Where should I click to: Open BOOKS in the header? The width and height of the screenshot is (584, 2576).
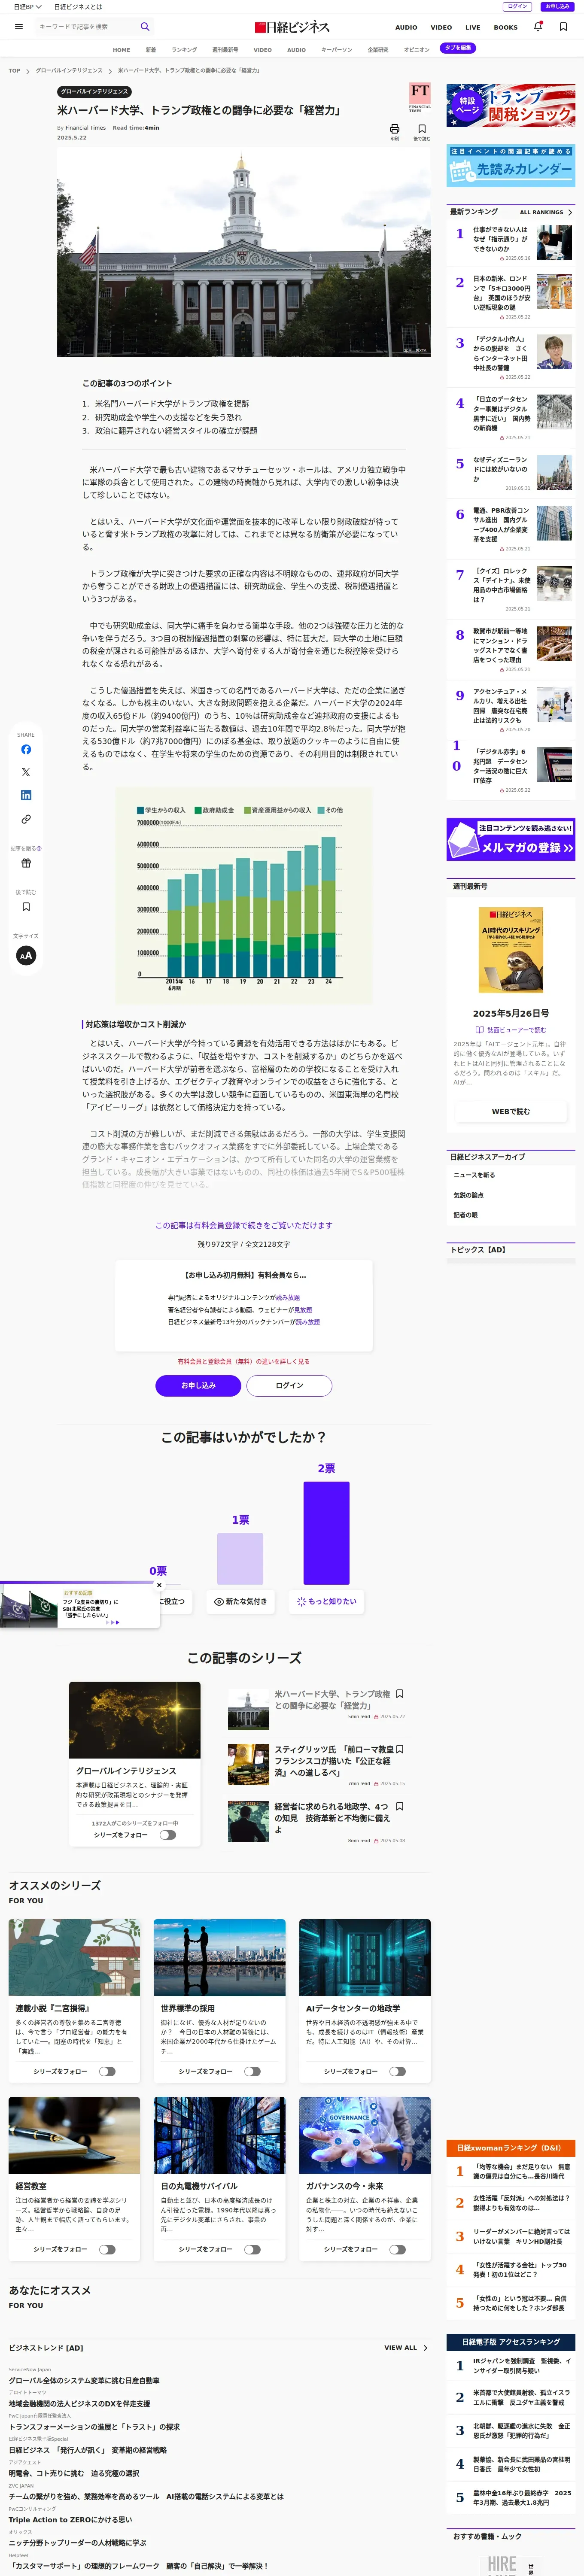coord(506,27)
